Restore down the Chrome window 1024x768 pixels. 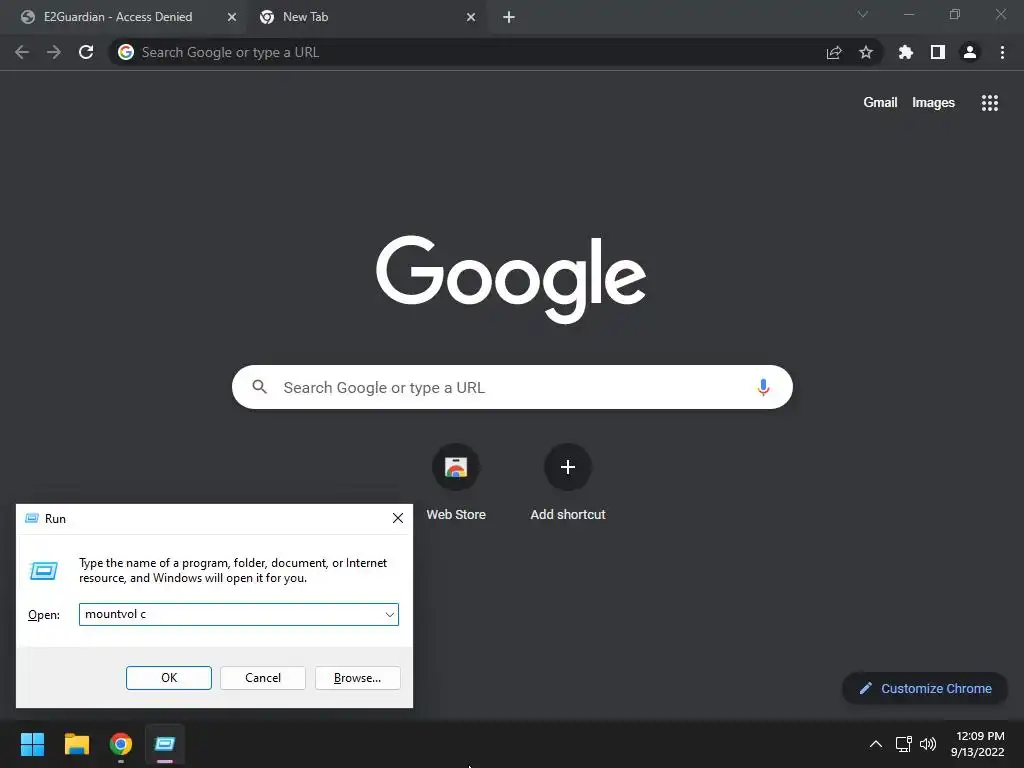pyautogui.click(x=955, y=14)
